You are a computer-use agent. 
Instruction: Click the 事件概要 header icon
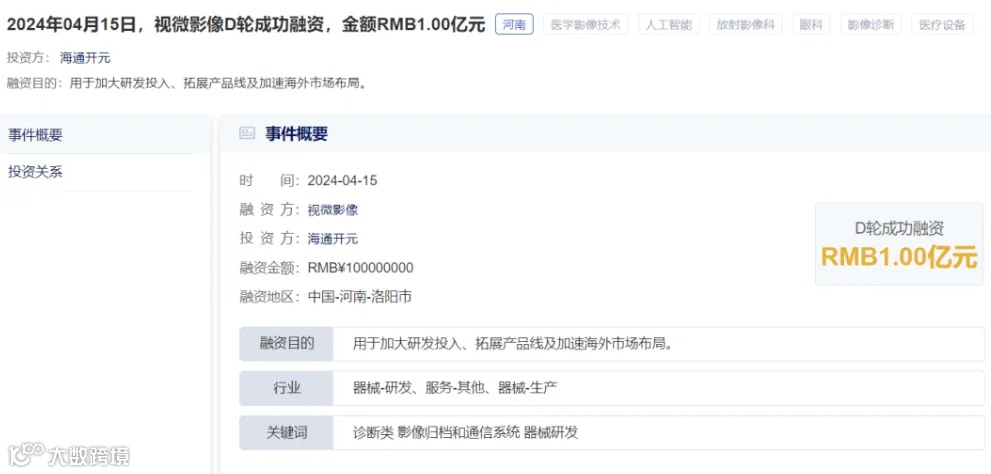click(246, 133)
